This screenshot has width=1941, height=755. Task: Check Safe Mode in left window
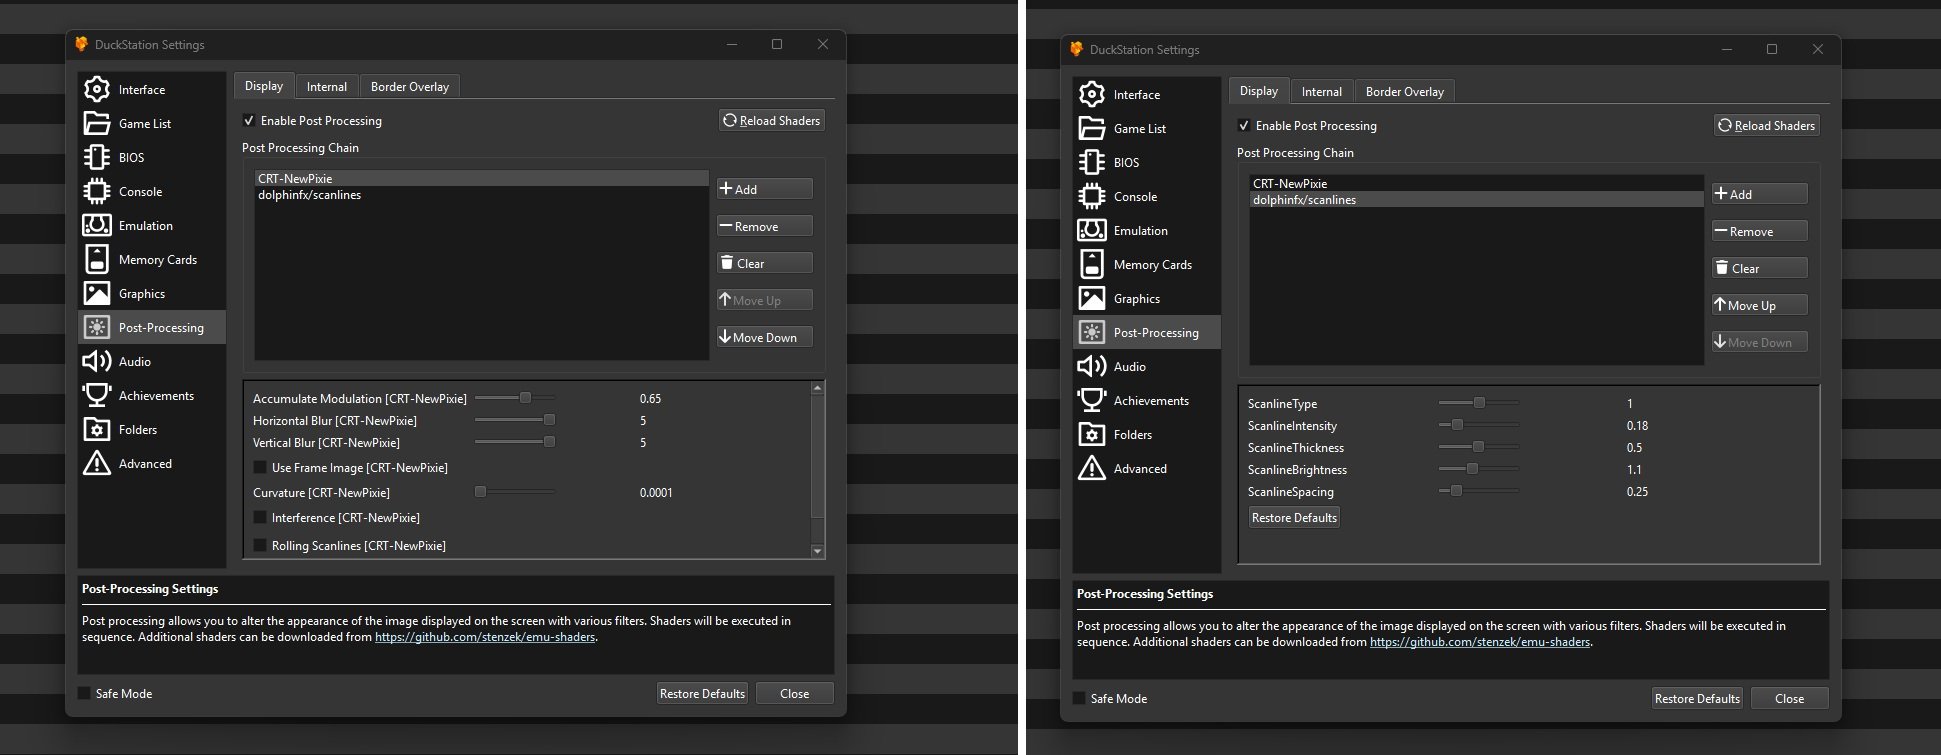84,693
